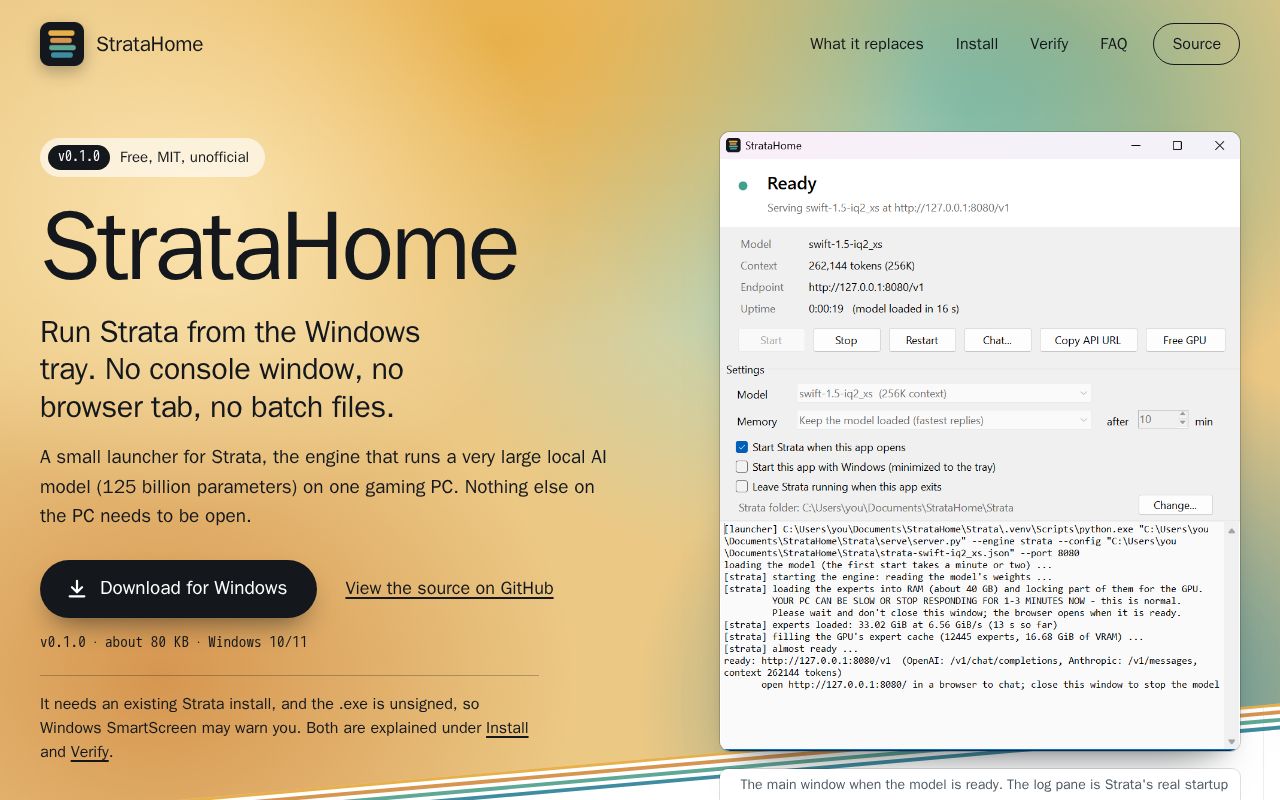Open the FAQ nav item
This screenshot has height=800, width=1280.
pos(1114,44)
